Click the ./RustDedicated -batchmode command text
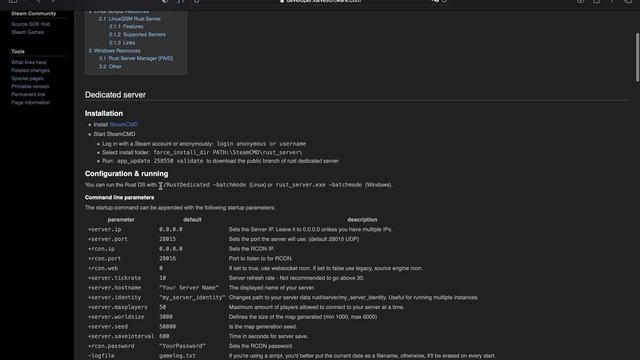This screenshot has height=360, width=640. 202,185
